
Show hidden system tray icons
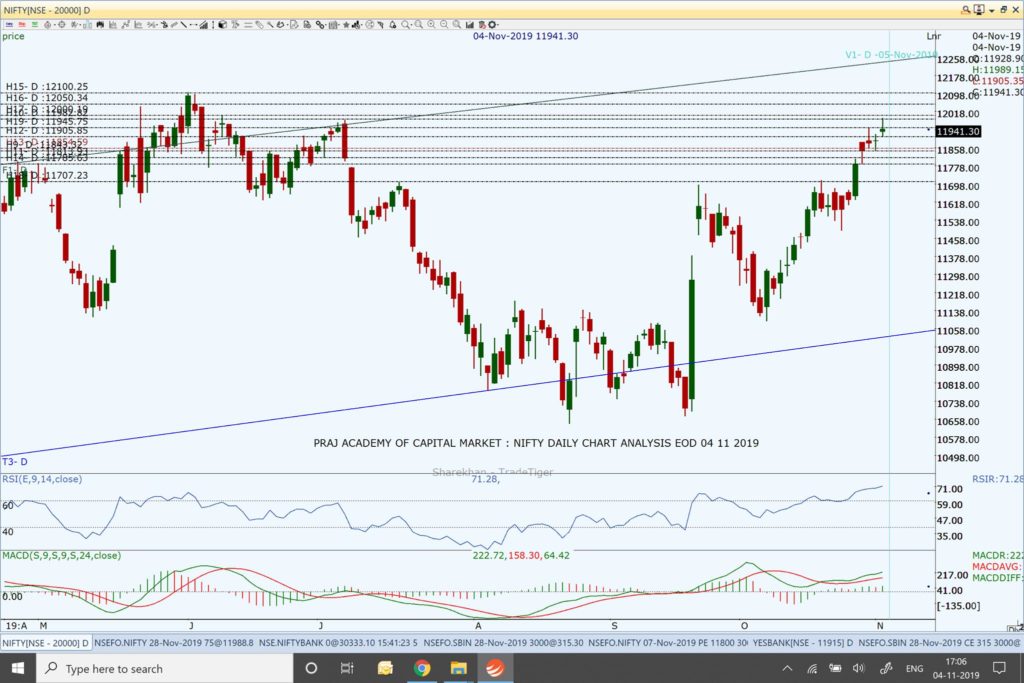point(788,668)
